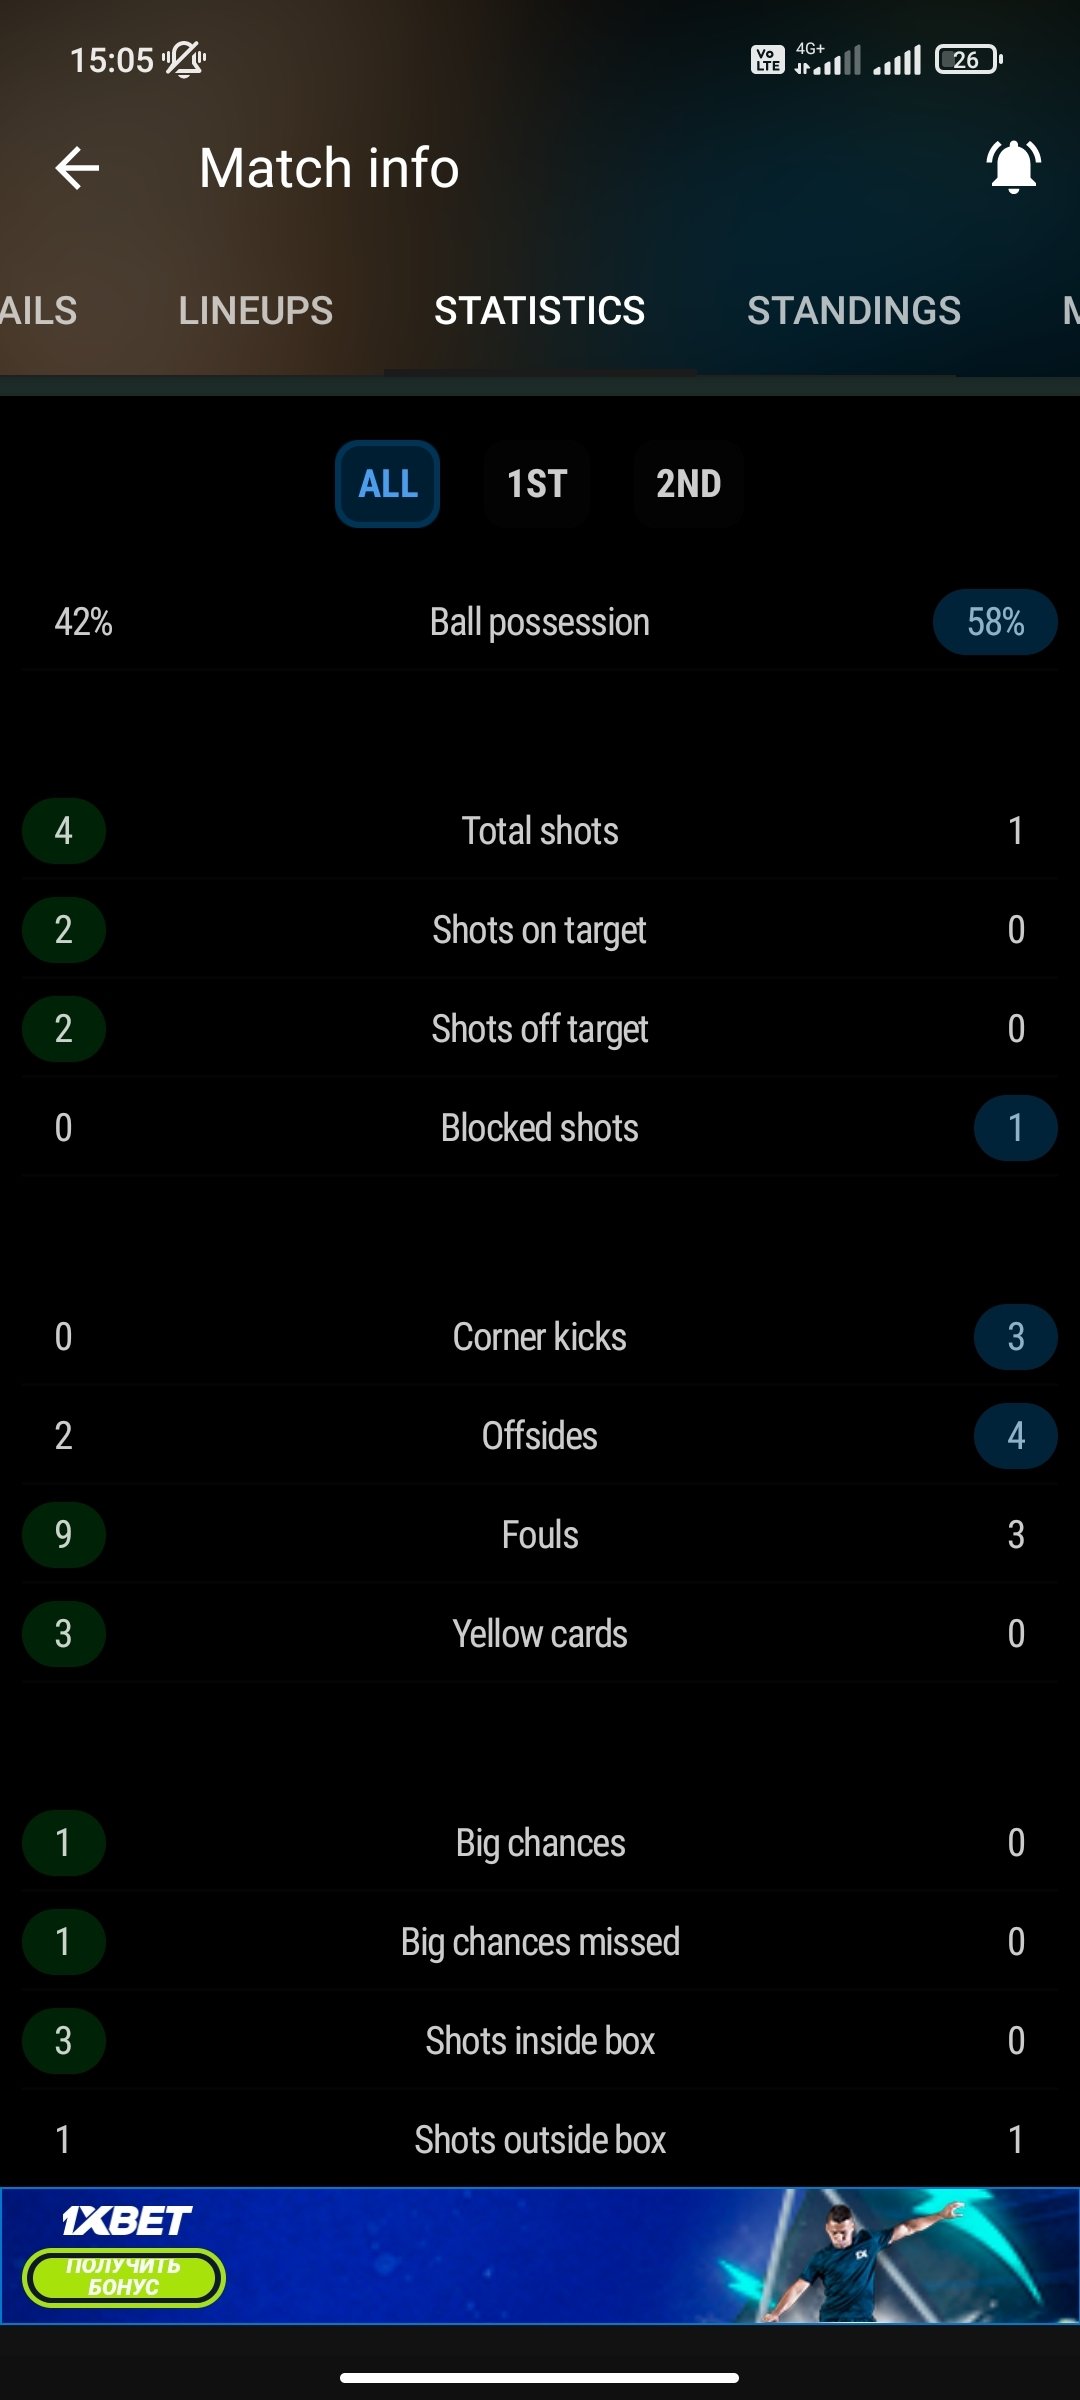The width and height of the screenshot is (1080, 2400).
Task: Open the STANDINGS tab
Action: 853,311
